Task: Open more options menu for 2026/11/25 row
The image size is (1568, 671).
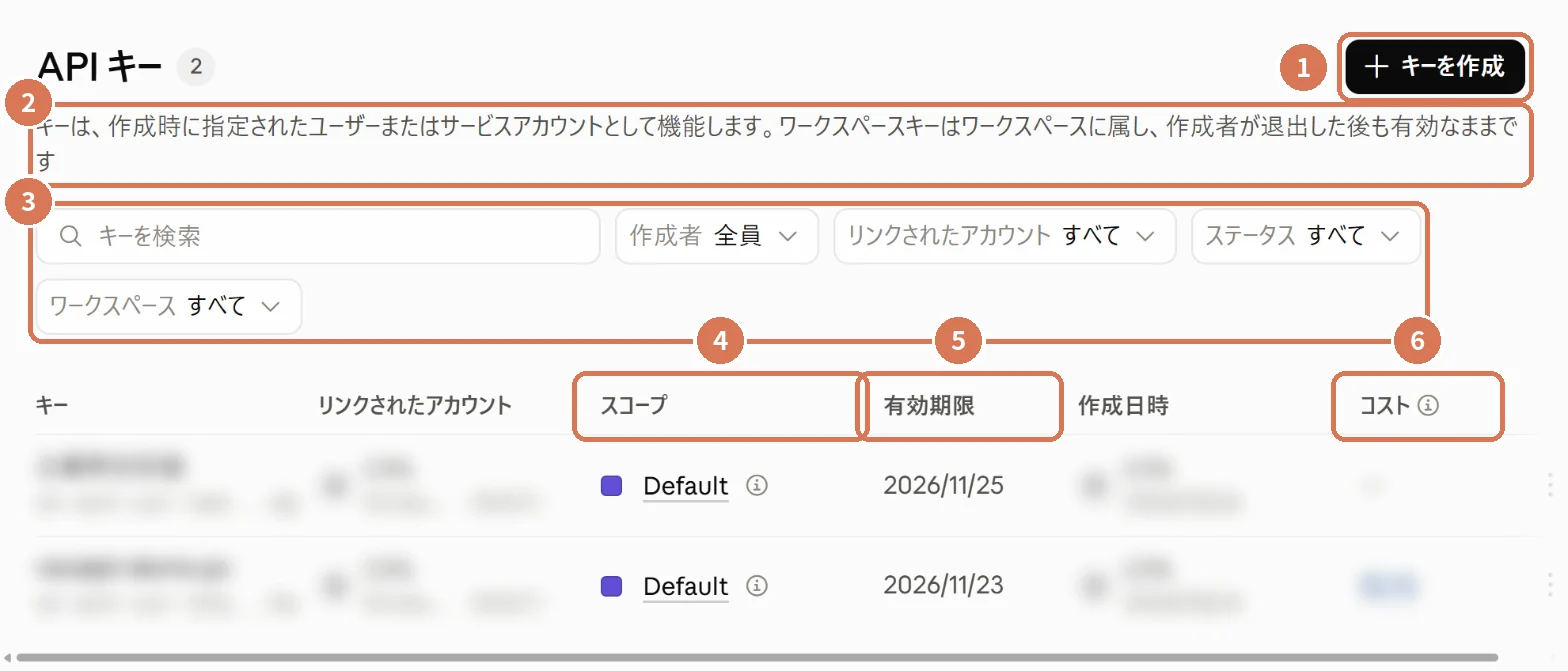Action: click(1550, 486)
